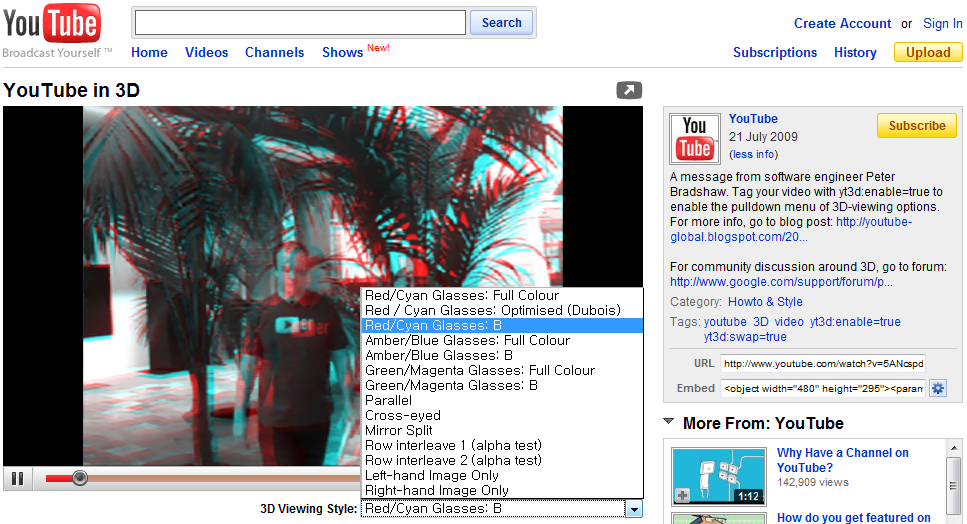Select Red / Cyan Glasses: Optimised (Dubois)
Screen dimensions: 967x524
point(502,310)
